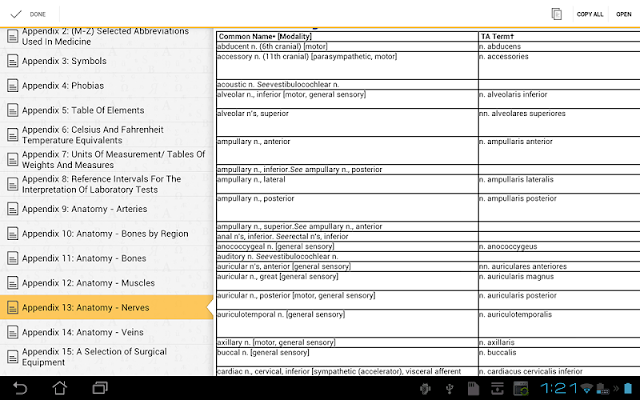This screenshot has width=640, height=400.
Task: Tap the download notification icon
Action: coord(497,389)
